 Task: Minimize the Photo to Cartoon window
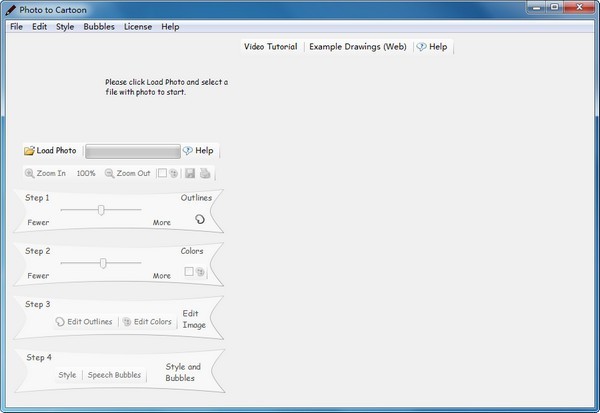coord(536,7)
